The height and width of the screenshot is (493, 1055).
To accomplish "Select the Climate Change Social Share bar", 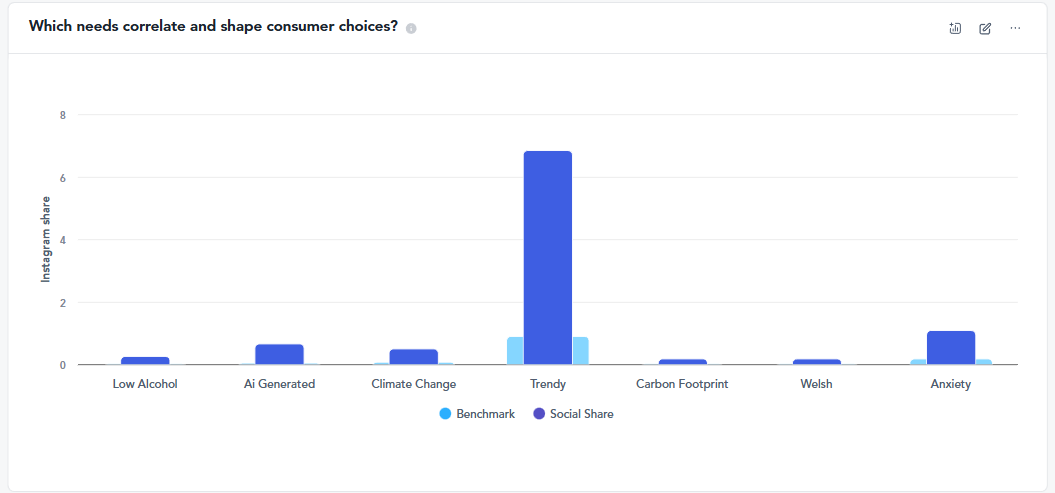I will pos(413,356).
